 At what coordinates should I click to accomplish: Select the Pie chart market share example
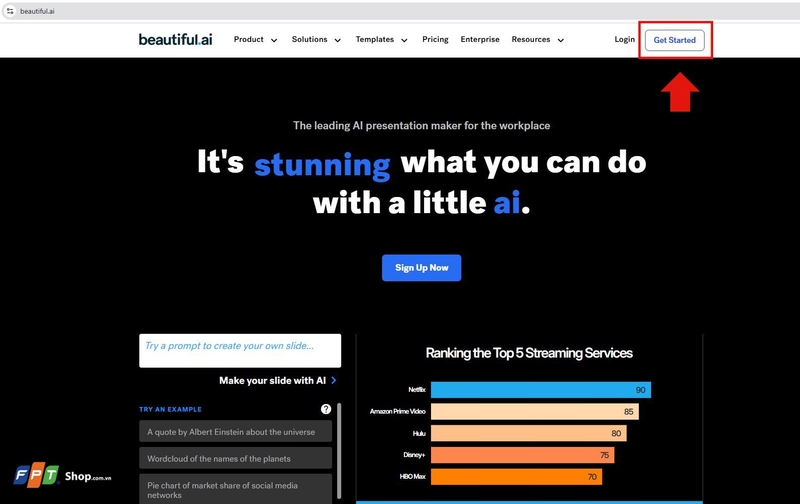[x=235, y=490]
